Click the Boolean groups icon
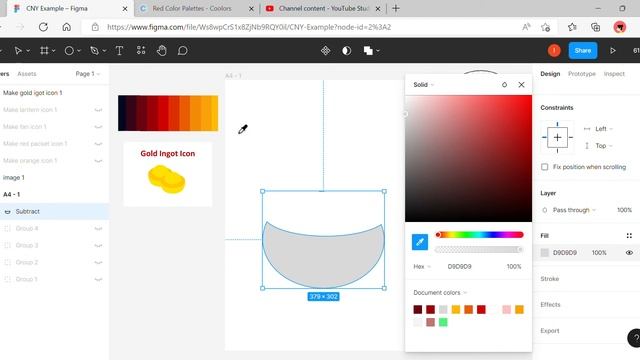 point(368,51)
